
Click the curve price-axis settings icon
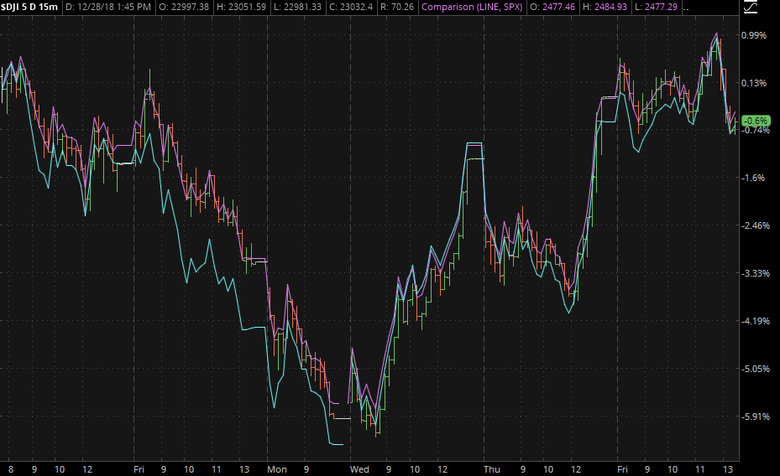[x=751, y=6]
